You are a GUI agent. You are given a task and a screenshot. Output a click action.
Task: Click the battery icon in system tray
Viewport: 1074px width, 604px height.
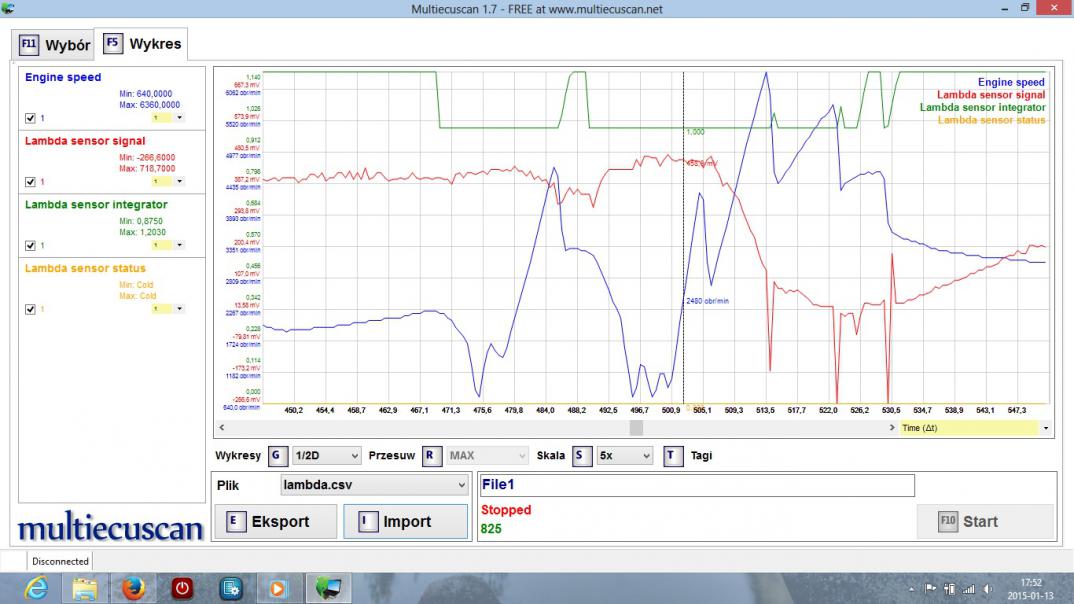[x=949, y=589]
